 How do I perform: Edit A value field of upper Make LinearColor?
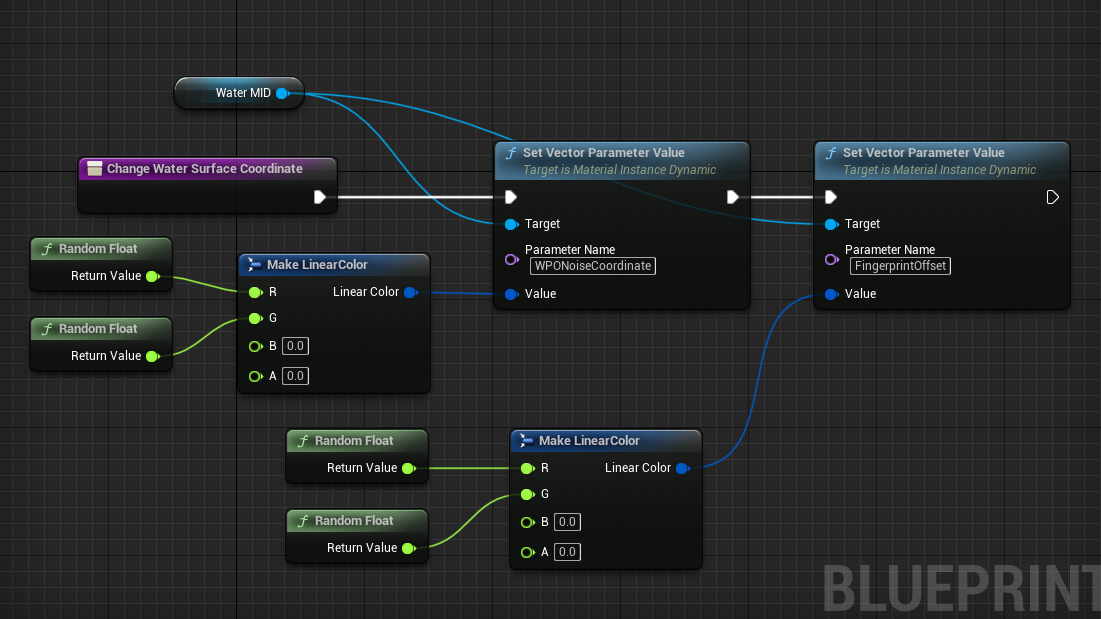(x=296, y=376)
